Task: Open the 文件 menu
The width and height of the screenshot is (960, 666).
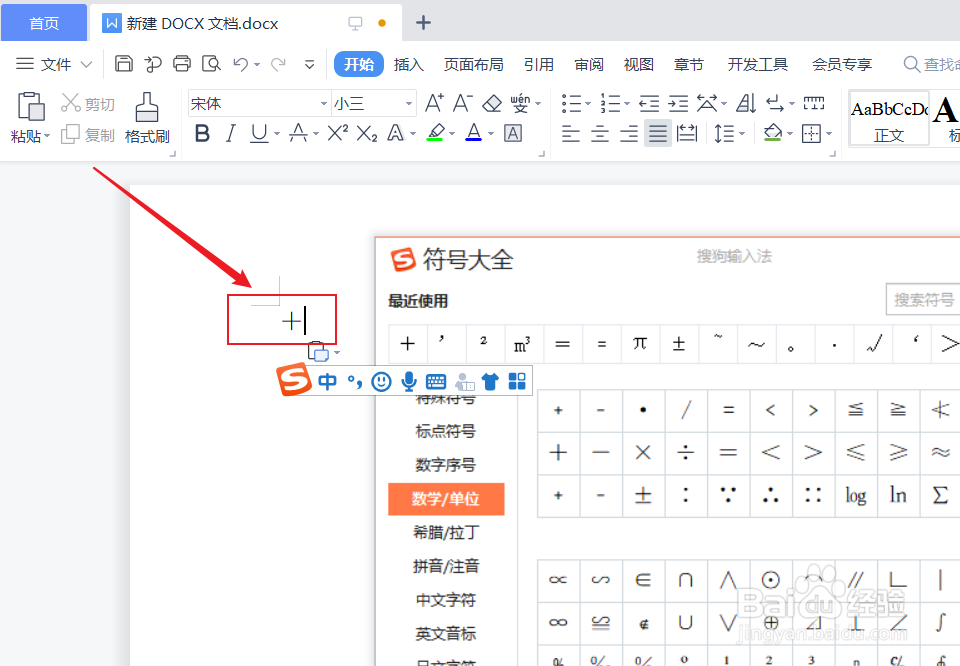Action: pyautogui.click(x=54, y=64)
